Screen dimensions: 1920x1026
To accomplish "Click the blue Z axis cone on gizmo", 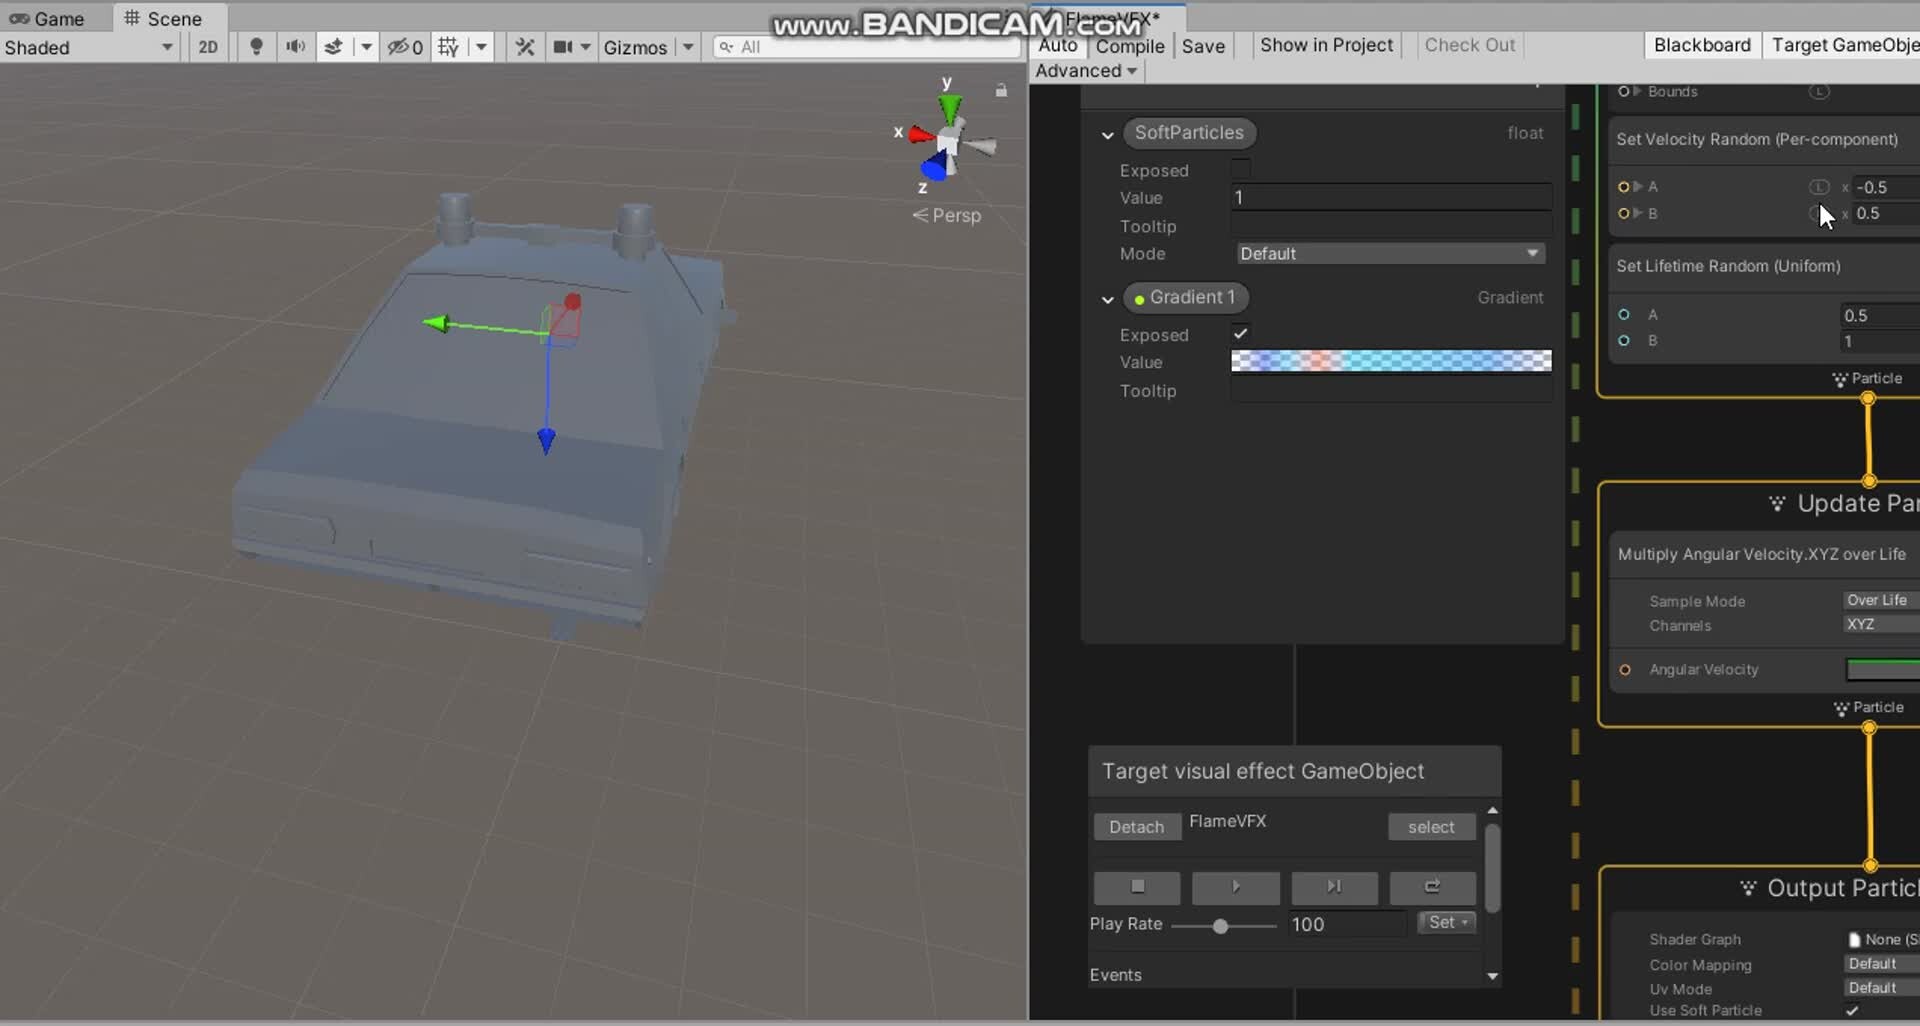I will (934, 168).
